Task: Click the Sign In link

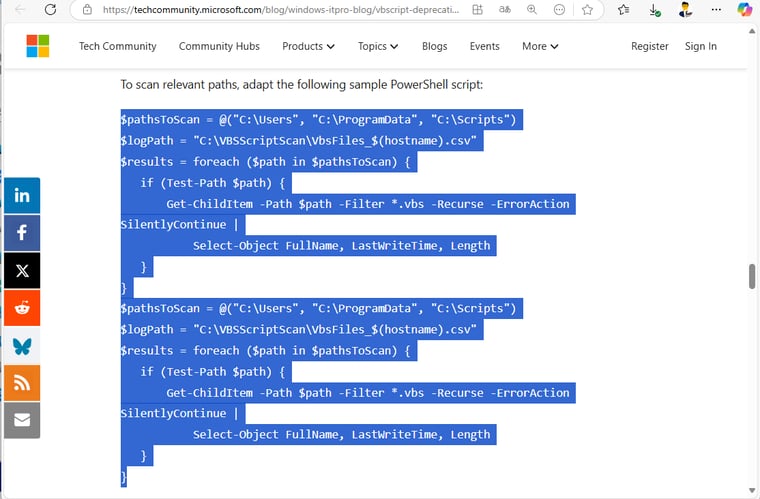Action: click(x=700, y=46)
